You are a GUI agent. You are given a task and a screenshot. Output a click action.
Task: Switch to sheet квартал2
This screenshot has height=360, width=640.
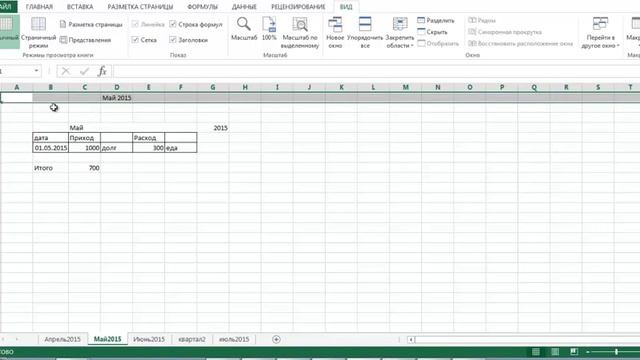(192, 339)
